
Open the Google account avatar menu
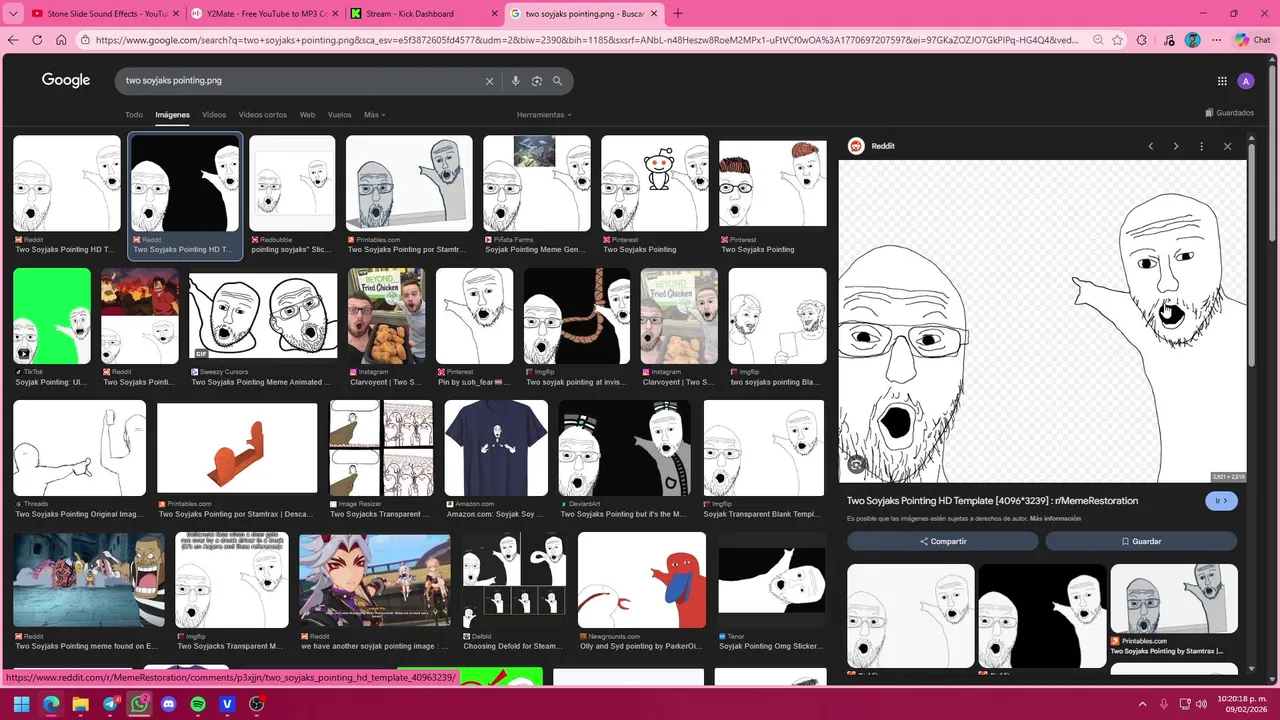pos(1245,81)
